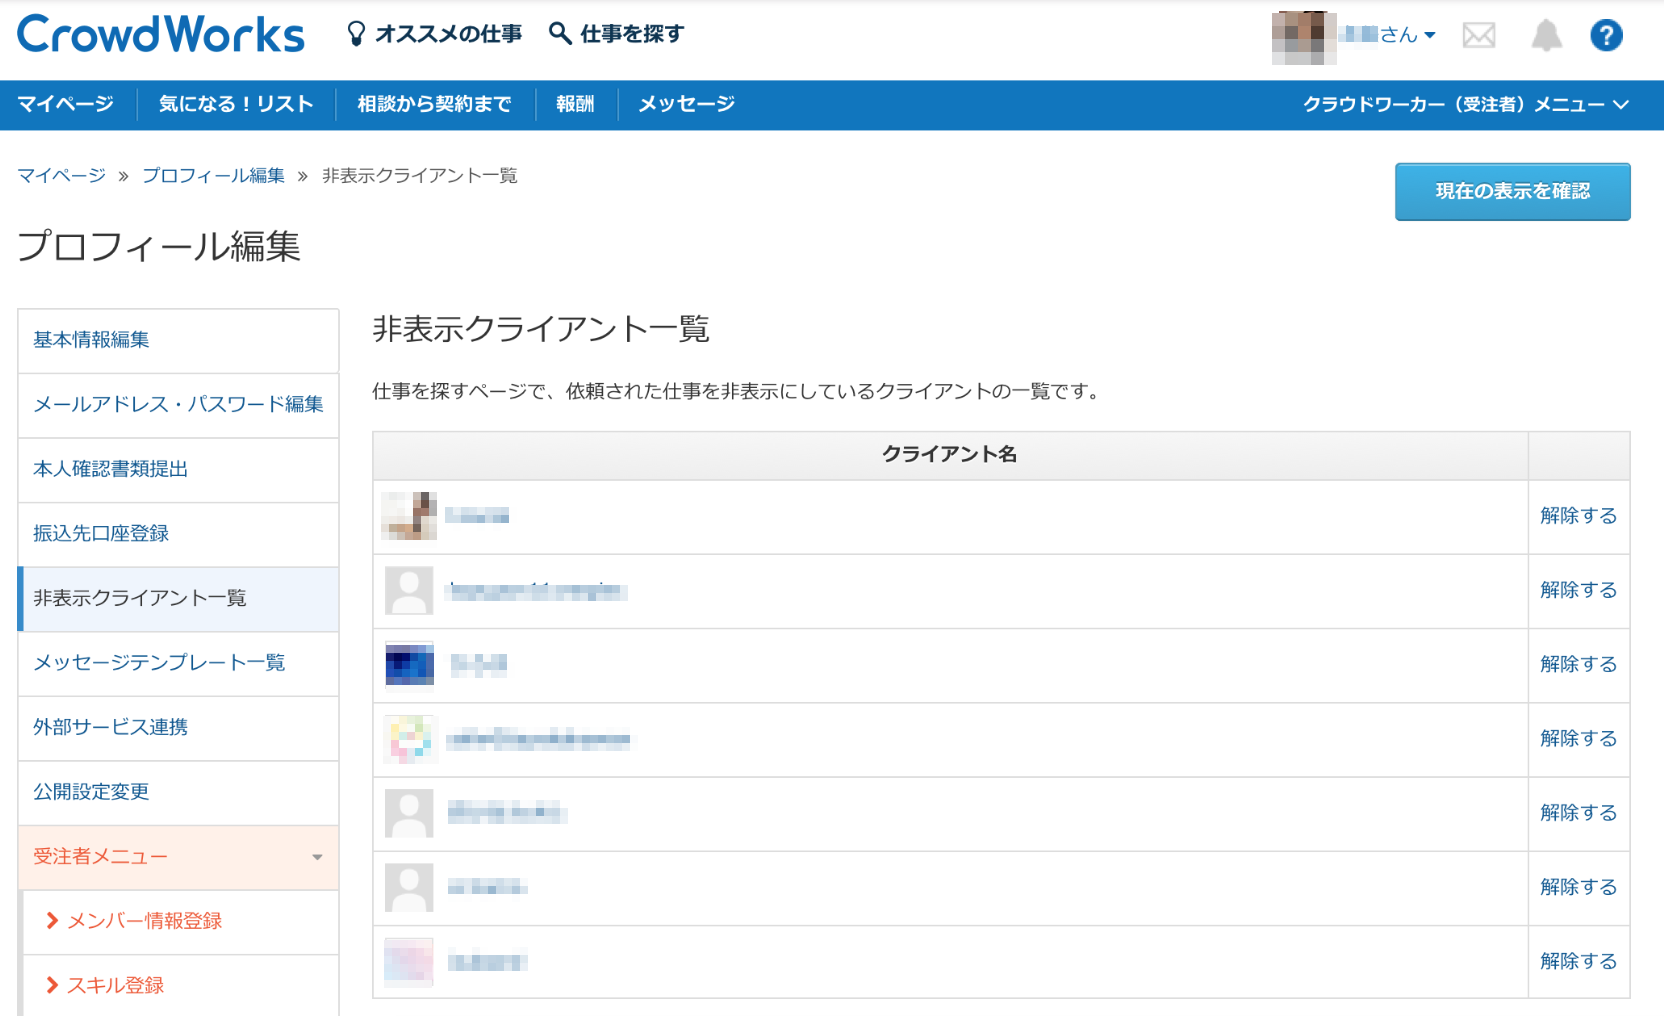1664x1016 pixels.
Task: Expand クラウドワーカー（受注者）メニュー dropdown
Action: coord(1465,105)
